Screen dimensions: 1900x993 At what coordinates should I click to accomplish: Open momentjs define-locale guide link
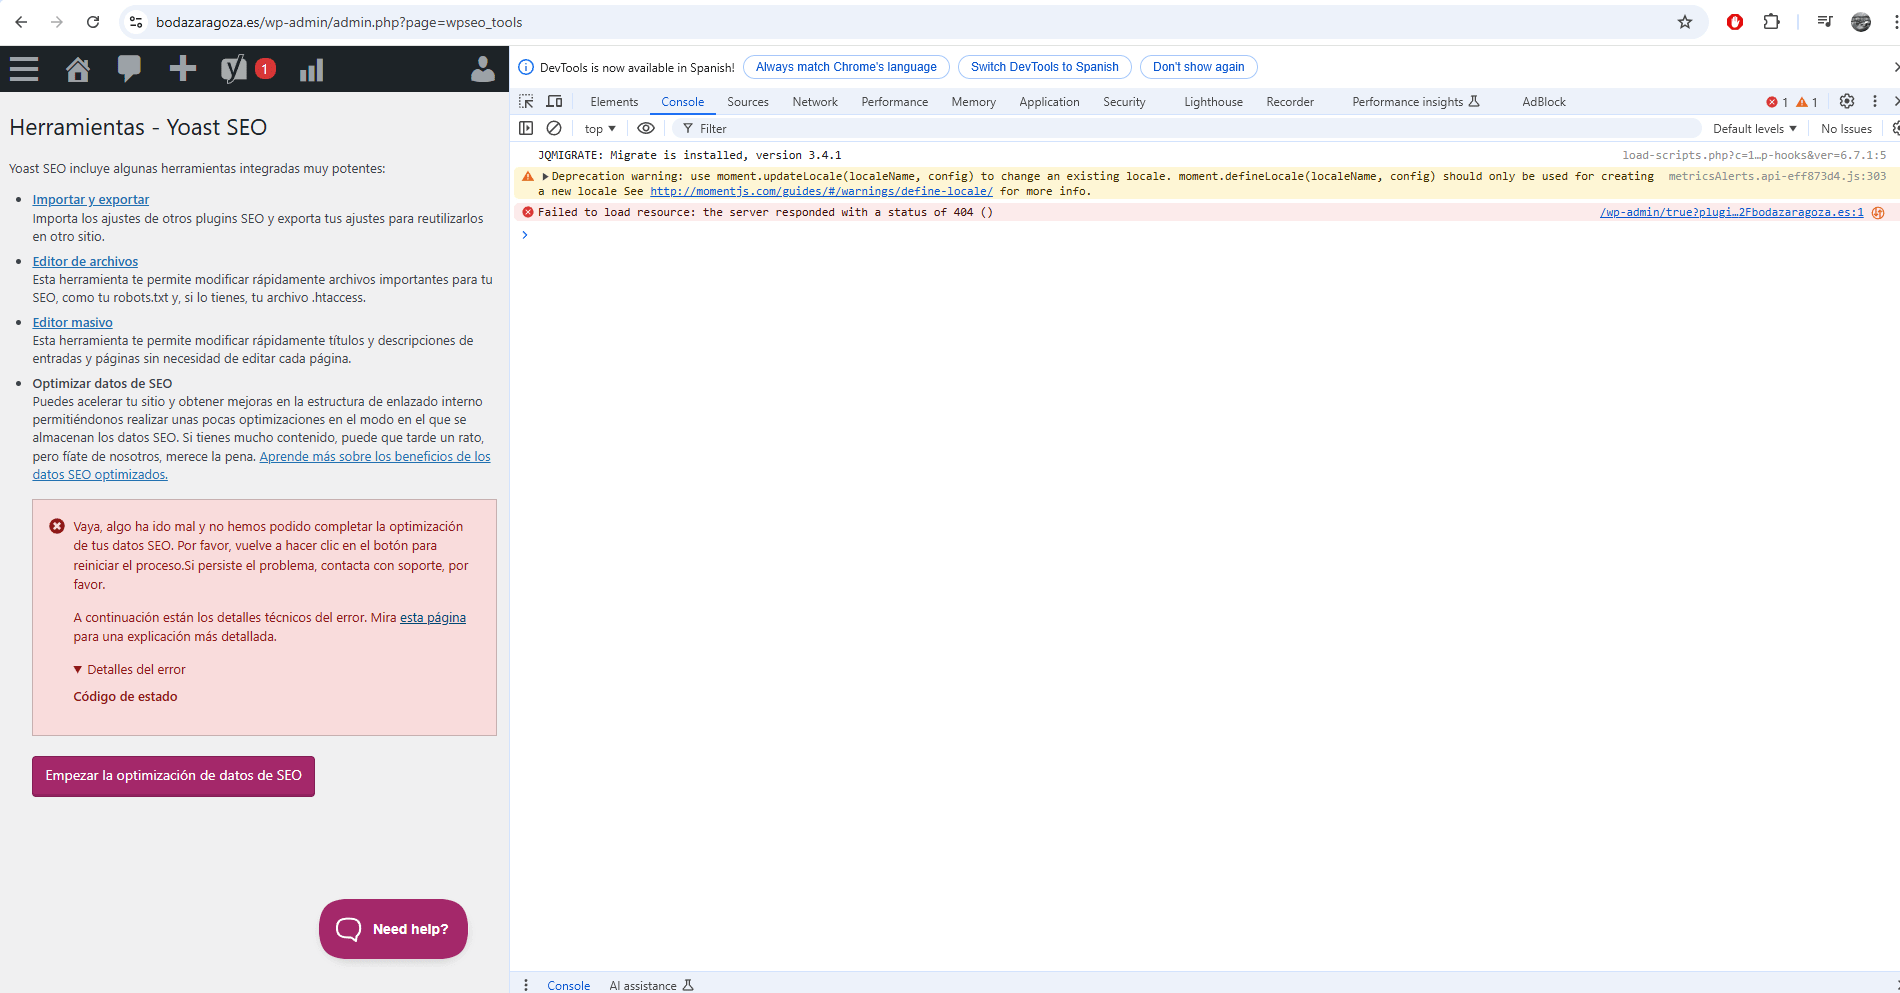(x=821, y=191)
